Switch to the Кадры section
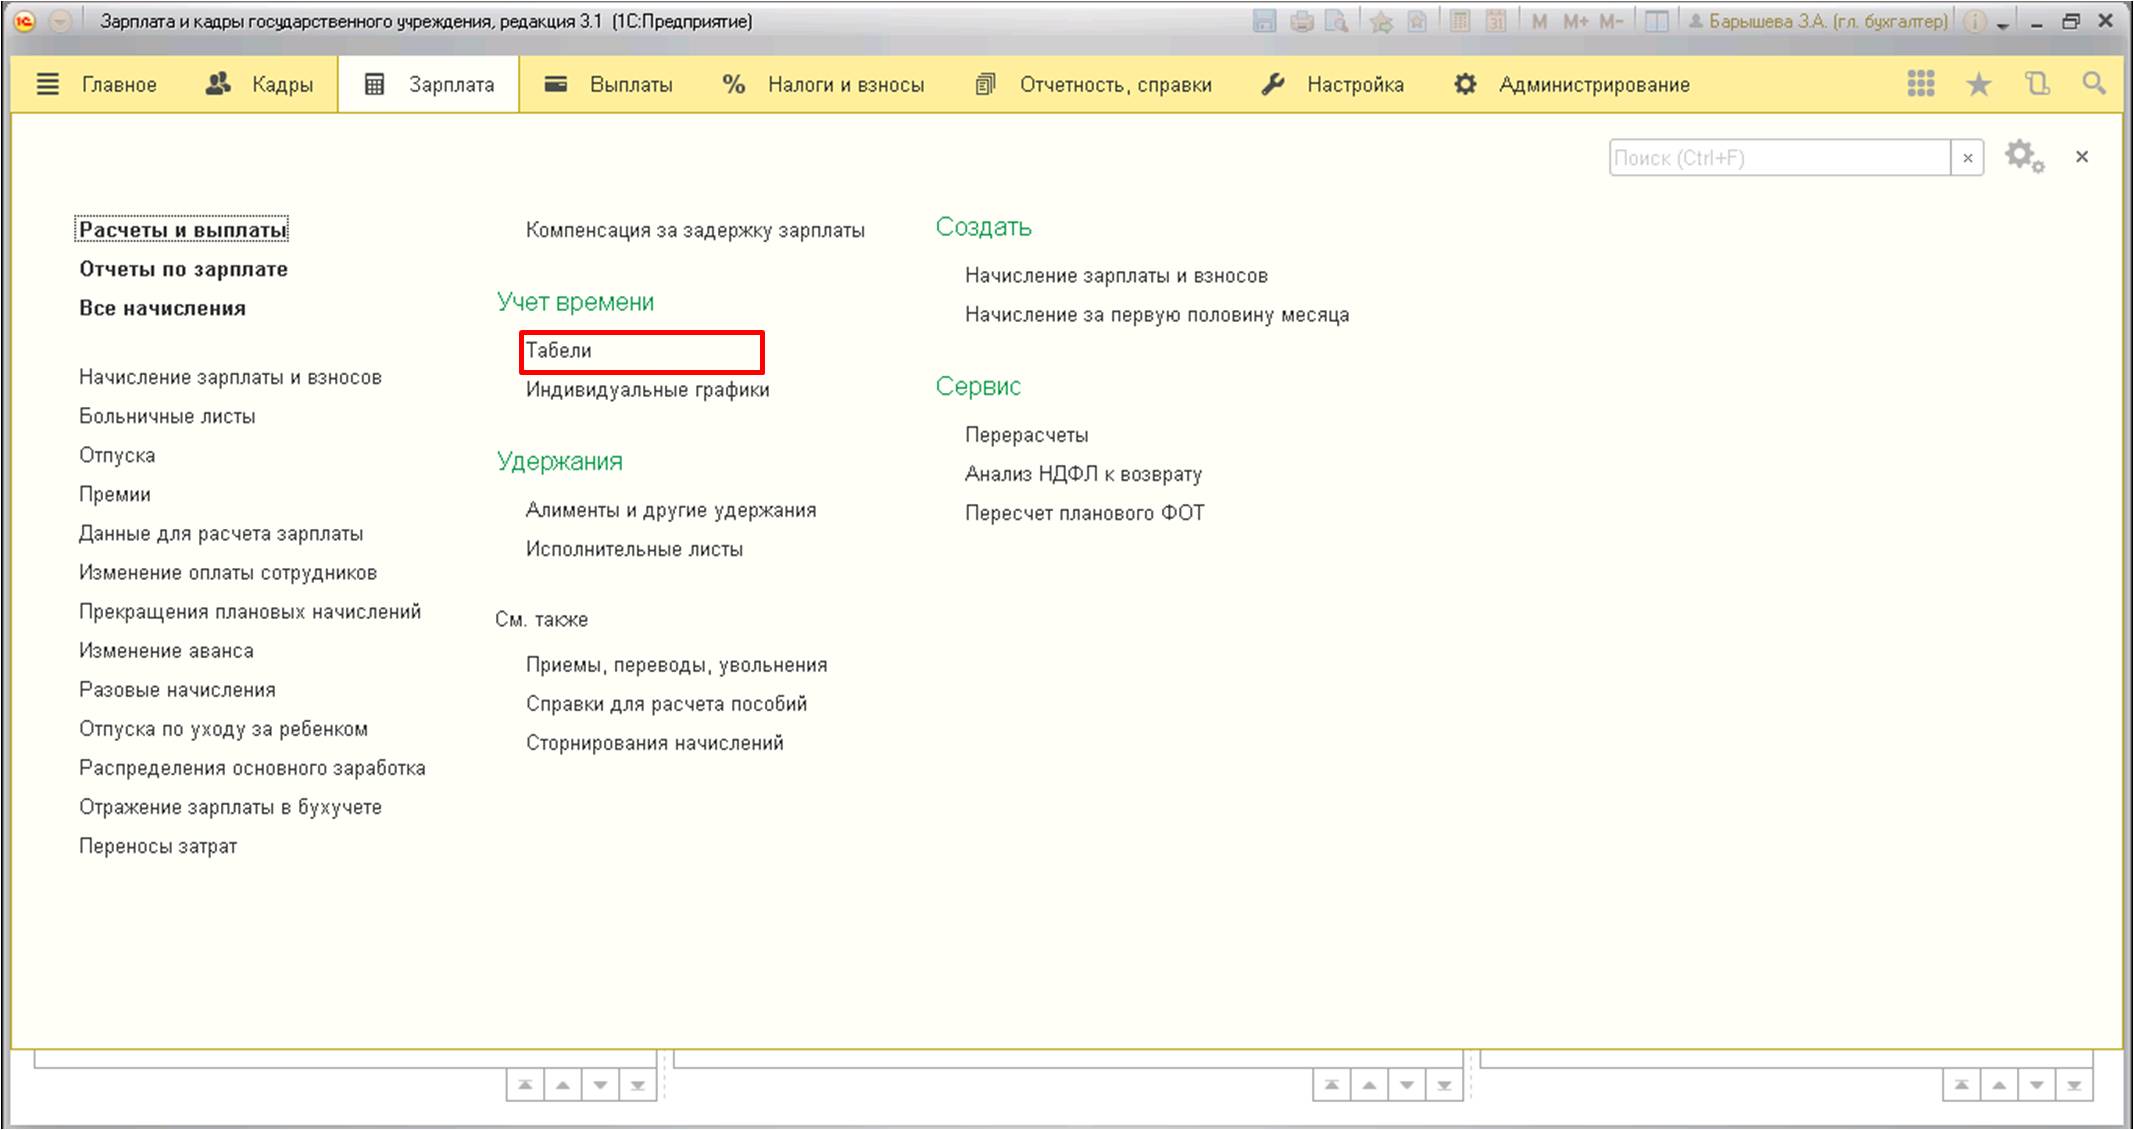Image resolution: width=2134 pixels, height=1130 pixels. pos(260,85)
